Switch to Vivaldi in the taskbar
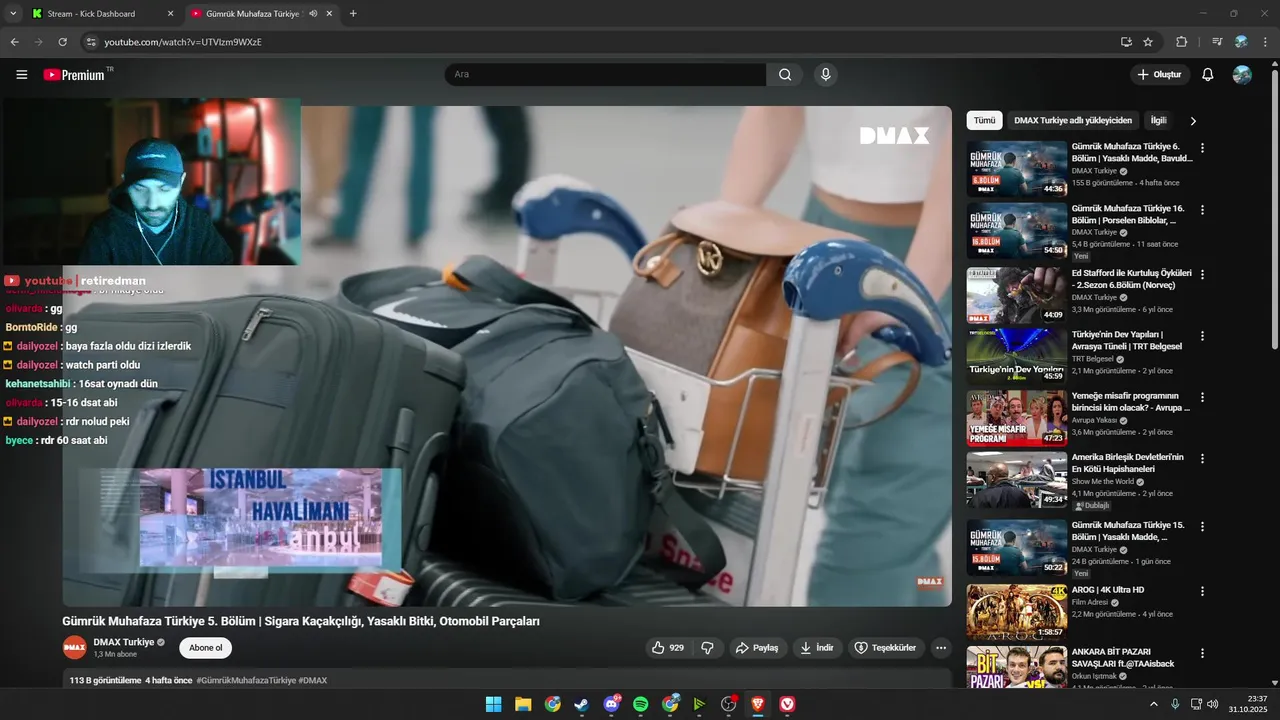The width and height of the screenshot is (1280, 720). tap(788, 704)
